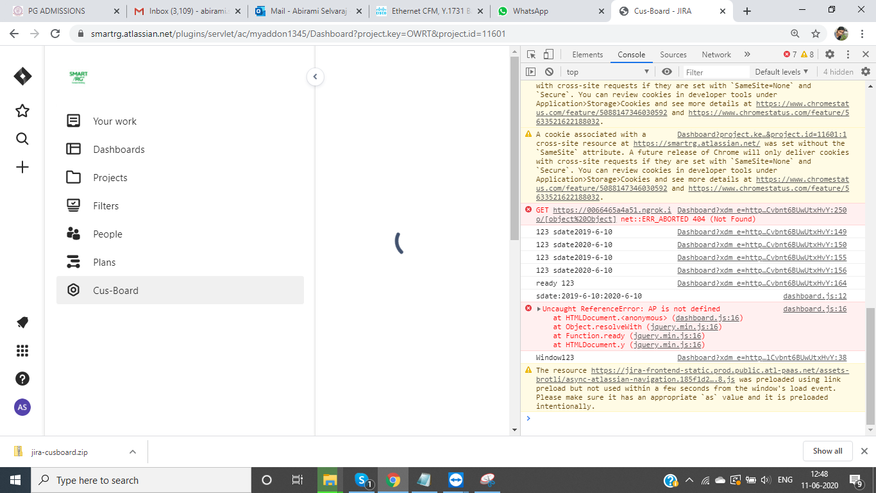Toggle the DevTools device toolbar icon

point(549,54)
